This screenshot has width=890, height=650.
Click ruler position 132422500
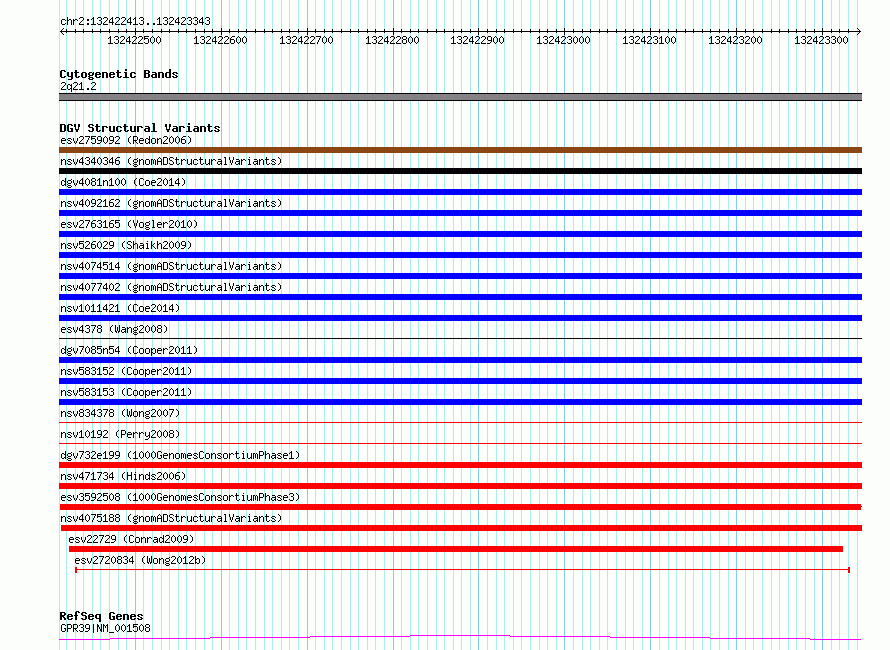tap(135, 40)
